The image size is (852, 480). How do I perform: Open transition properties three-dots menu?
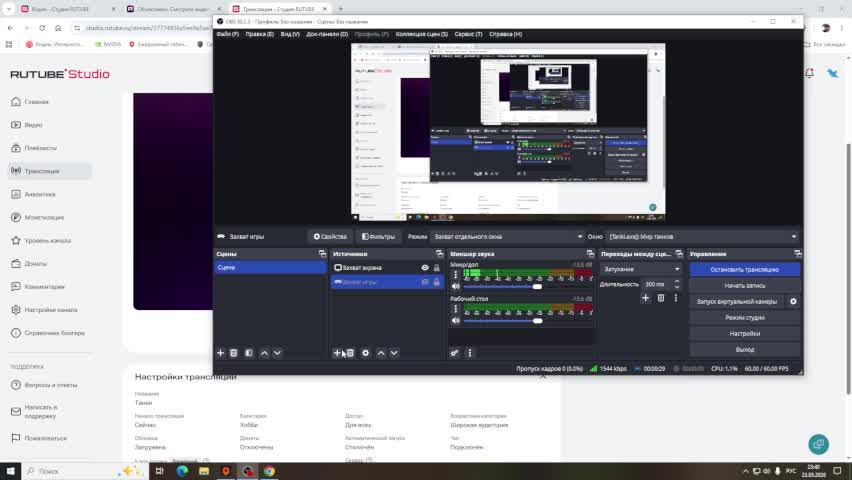[676, 298]
